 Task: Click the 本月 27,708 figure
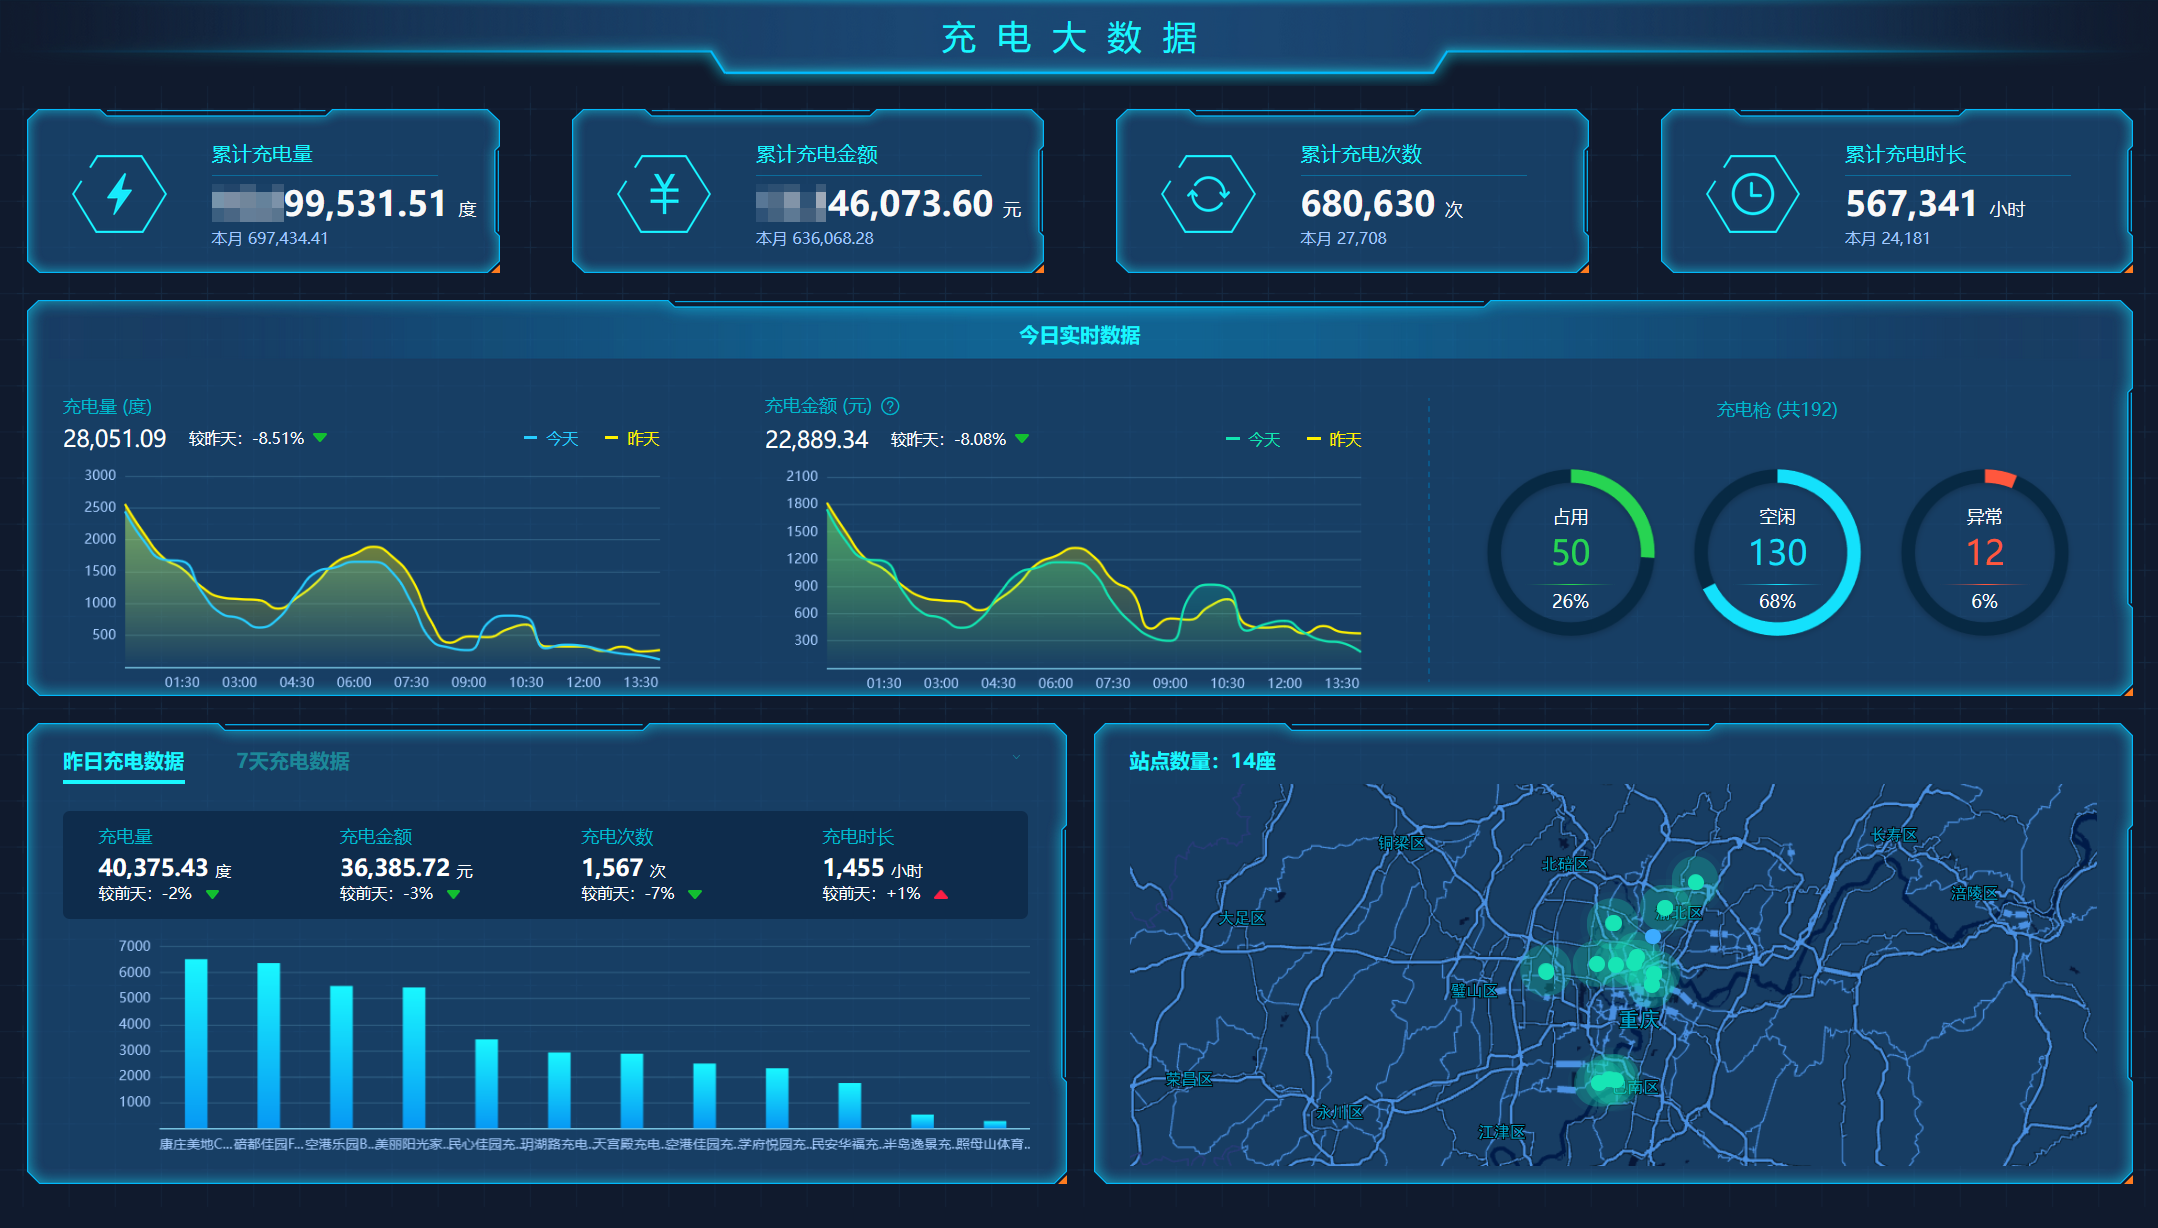tap(1343, 238)
